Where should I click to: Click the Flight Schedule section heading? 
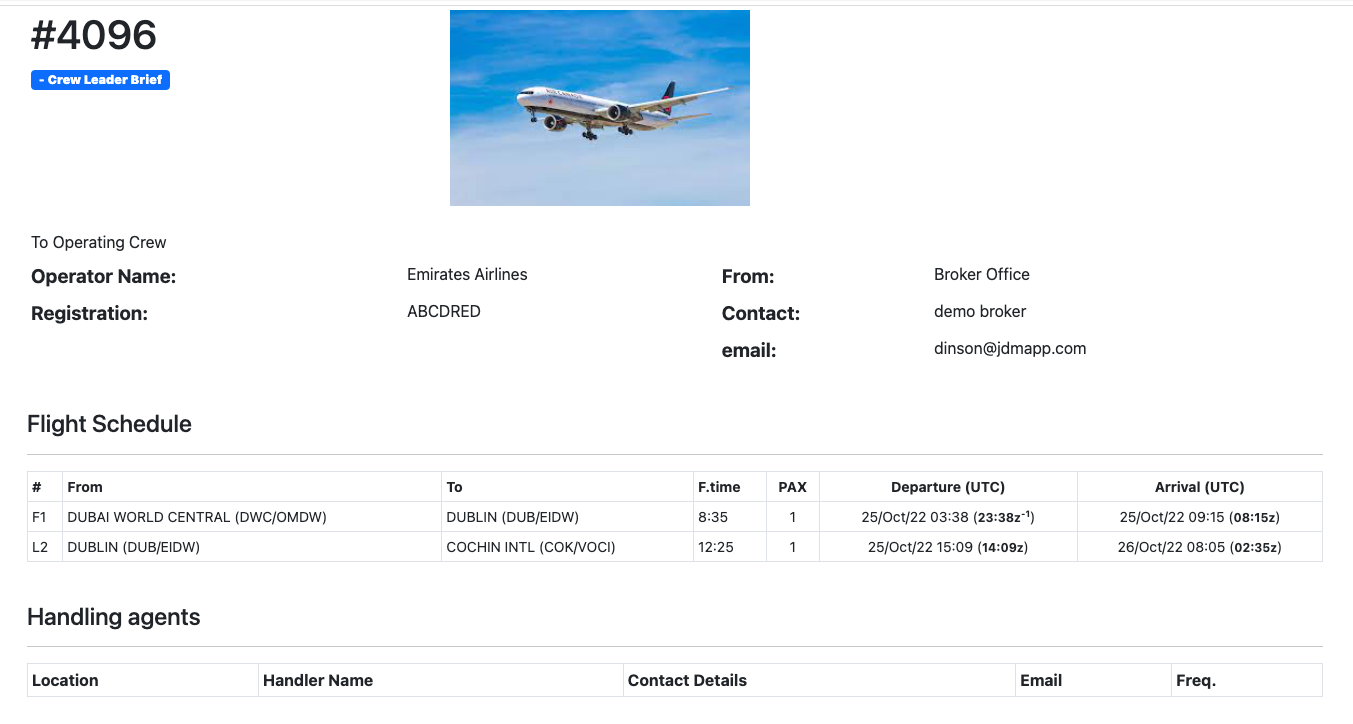point(109,424)
